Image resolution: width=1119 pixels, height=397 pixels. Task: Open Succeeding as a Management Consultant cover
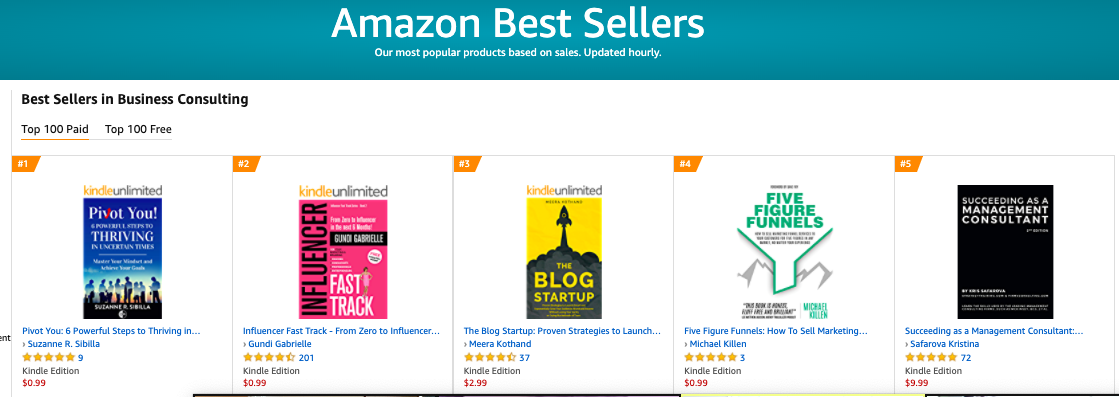coord(1005,251)
